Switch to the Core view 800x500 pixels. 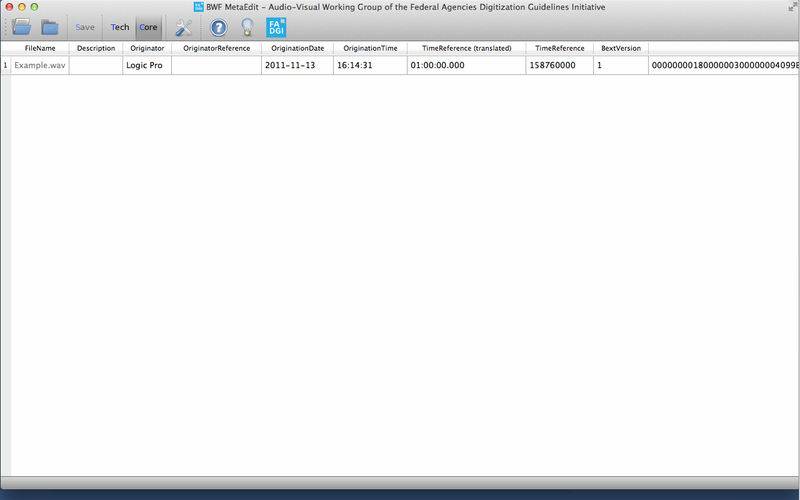tap(148, 27)
